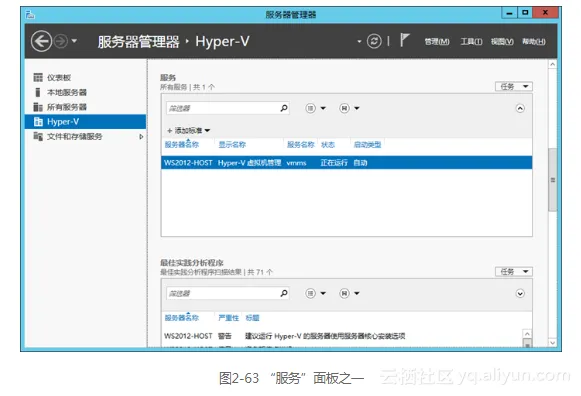This screenshot has height=396, width=581.
Task: Click the 最佳实践分析程序 filter box
Action: 227,293
